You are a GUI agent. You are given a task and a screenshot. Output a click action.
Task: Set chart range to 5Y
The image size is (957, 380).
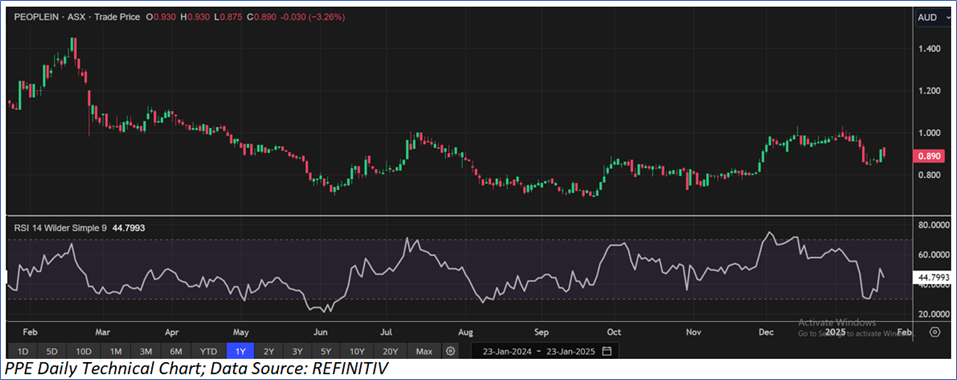[327, 351]
